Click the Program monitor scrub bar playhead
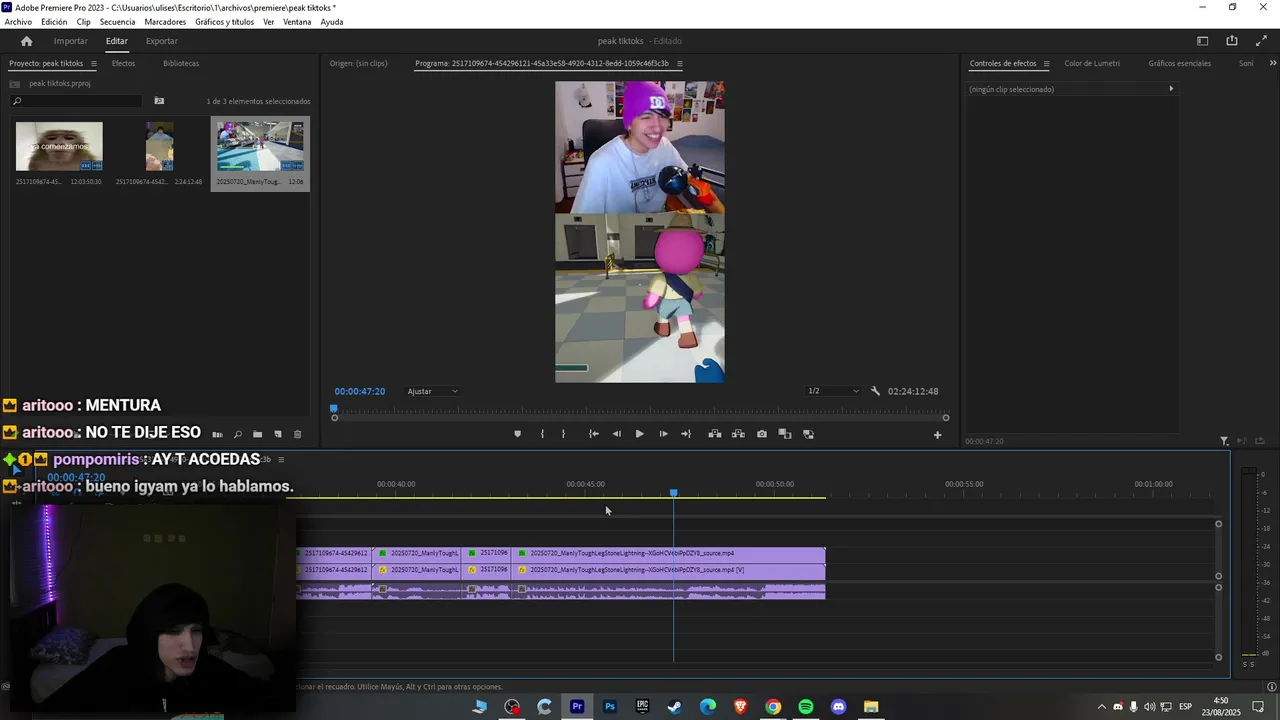 tap(334, 408)
